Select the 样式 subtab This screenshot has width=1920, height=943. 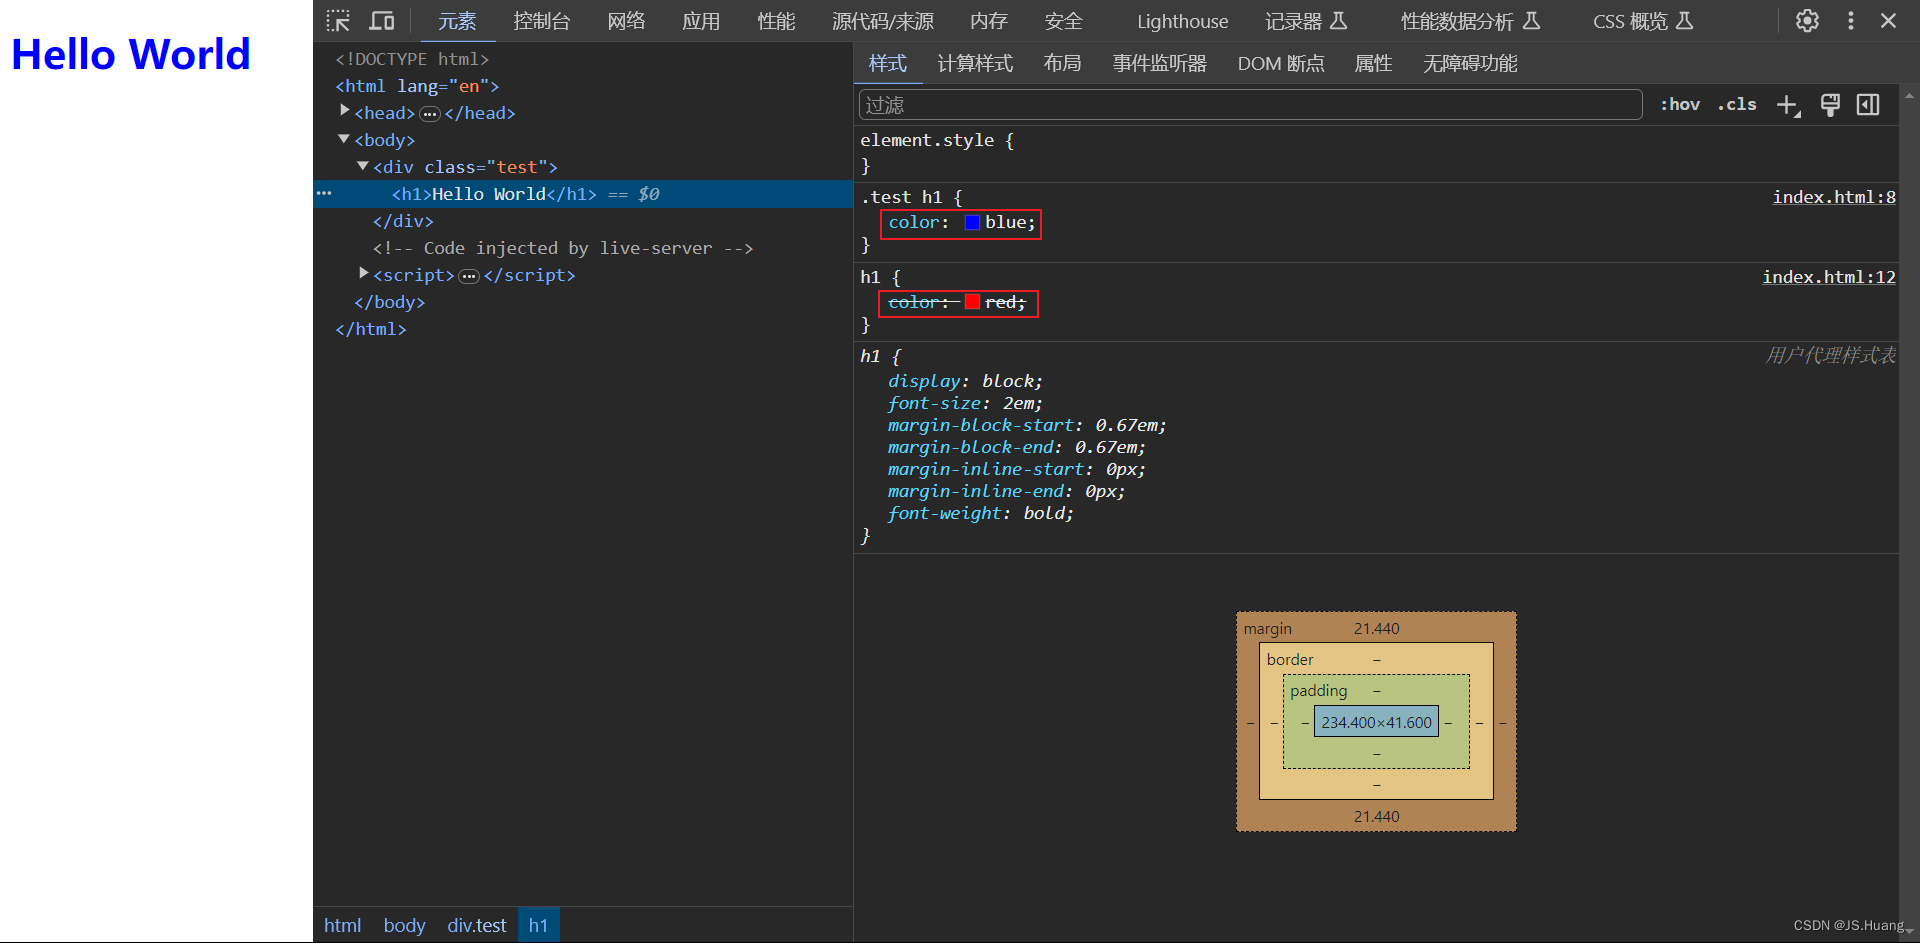point(888,63)
